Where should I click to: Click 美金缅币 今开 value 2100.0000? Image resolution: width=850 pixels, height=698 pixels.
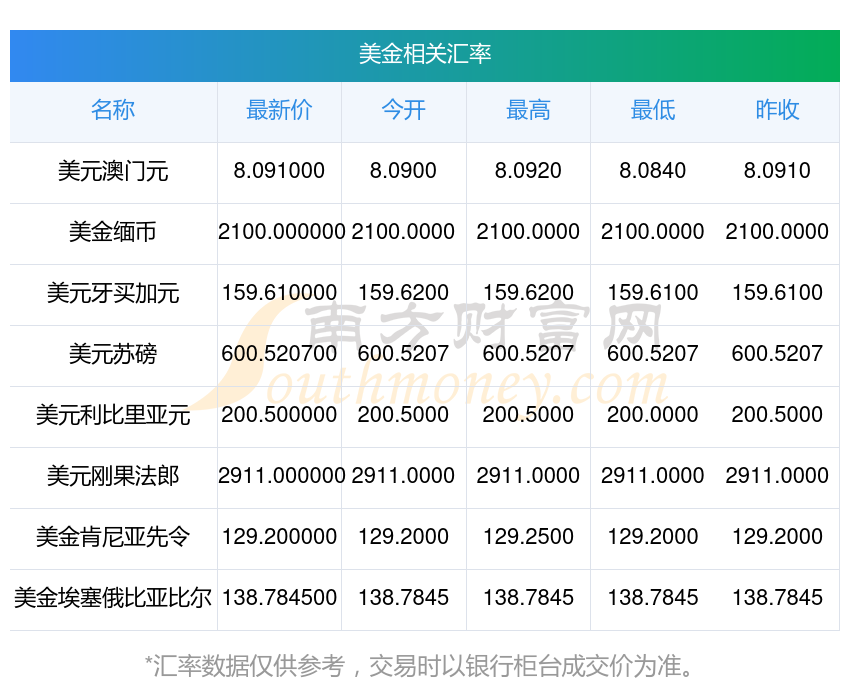pyautogui.click(x=403, y=232)
